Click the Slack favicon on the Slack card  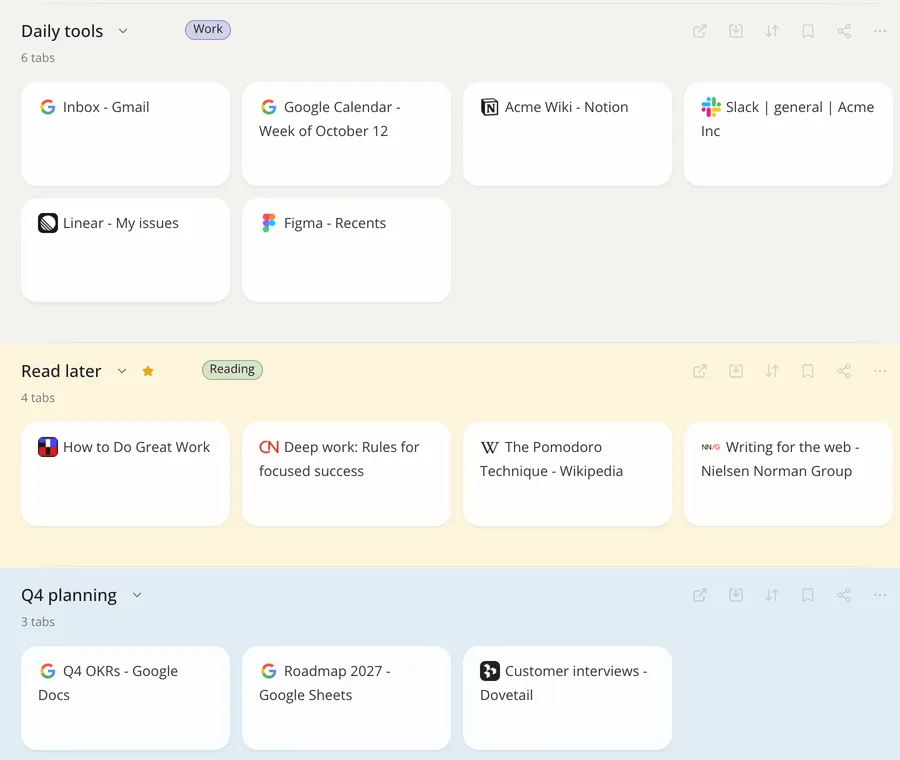711,107
